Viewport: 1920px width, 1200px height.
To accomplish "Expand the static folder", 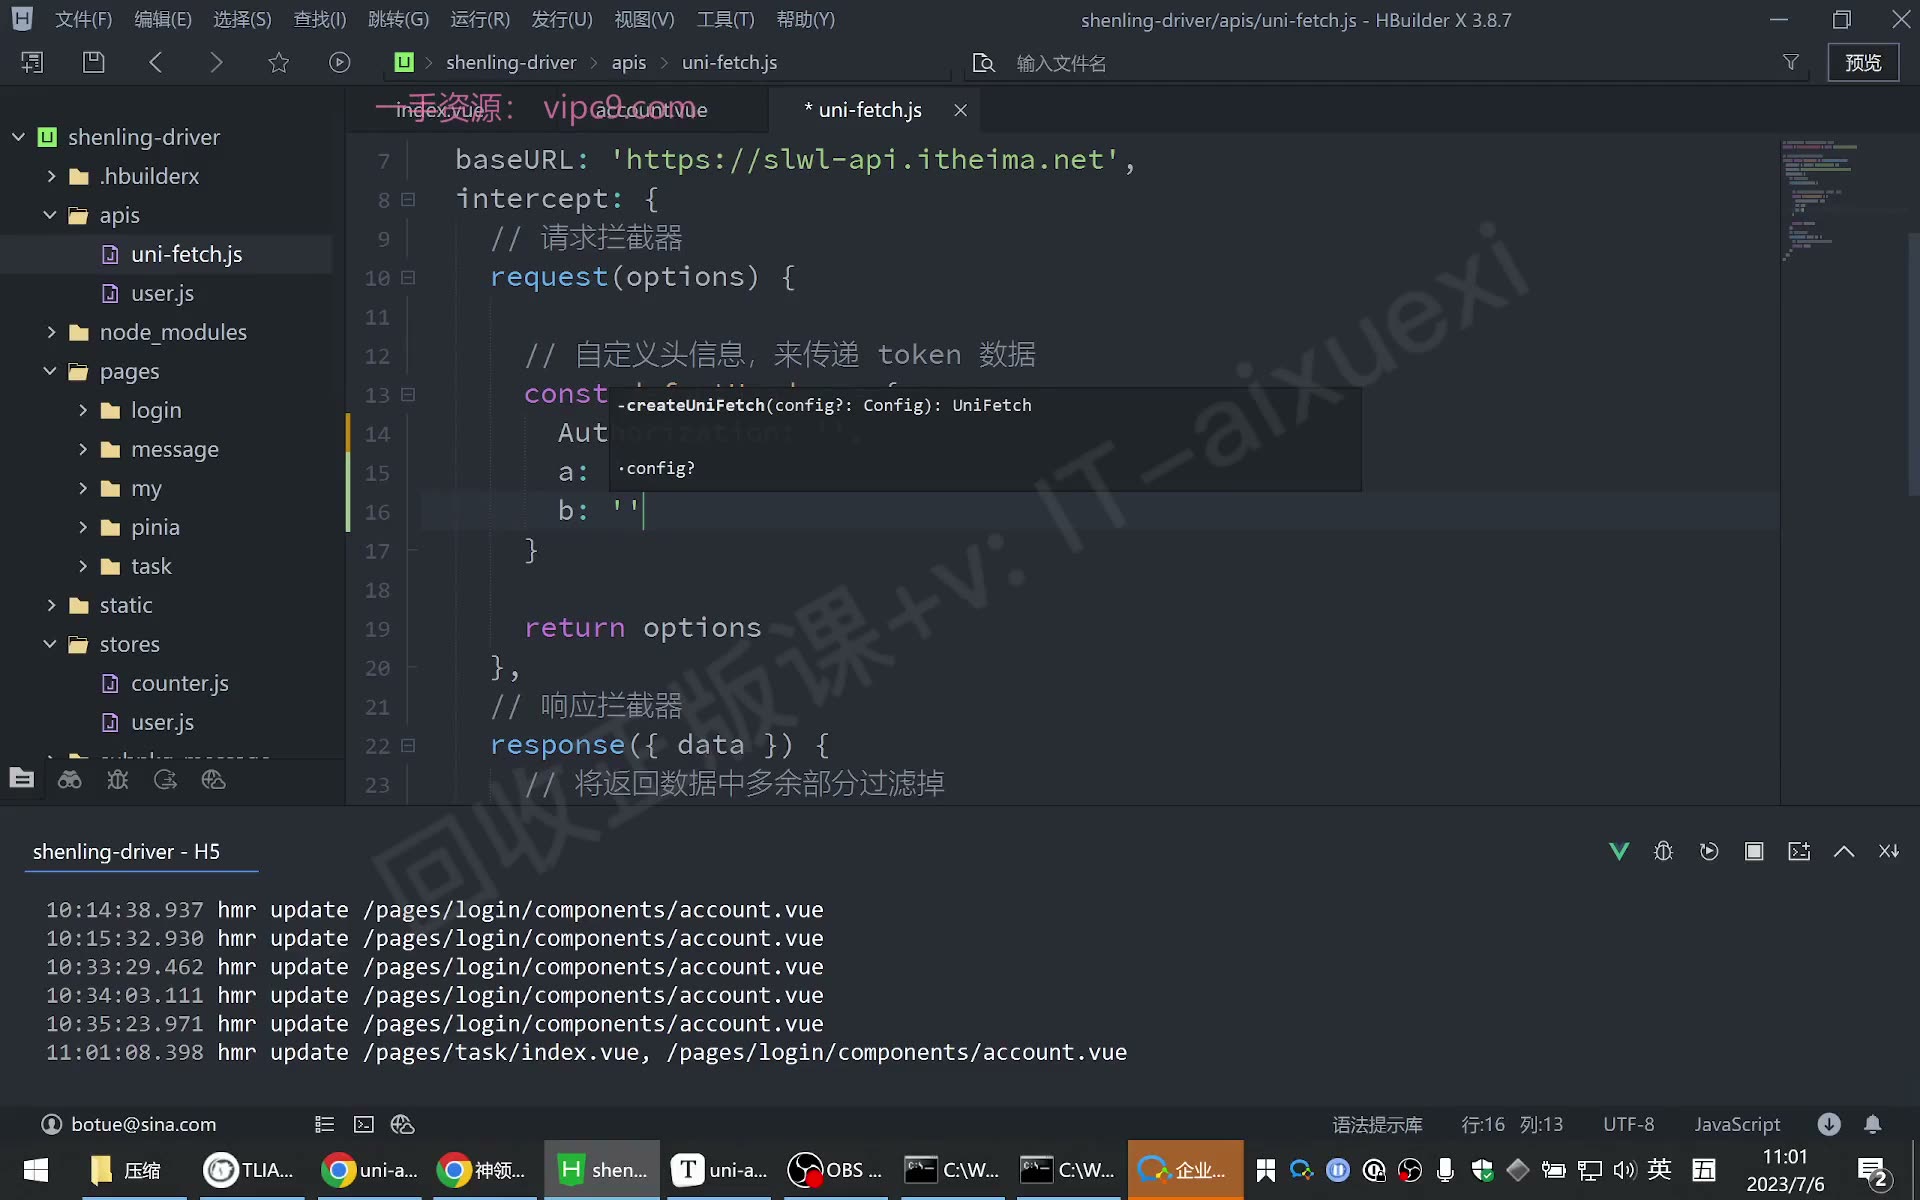I will [x=51, y=605].
